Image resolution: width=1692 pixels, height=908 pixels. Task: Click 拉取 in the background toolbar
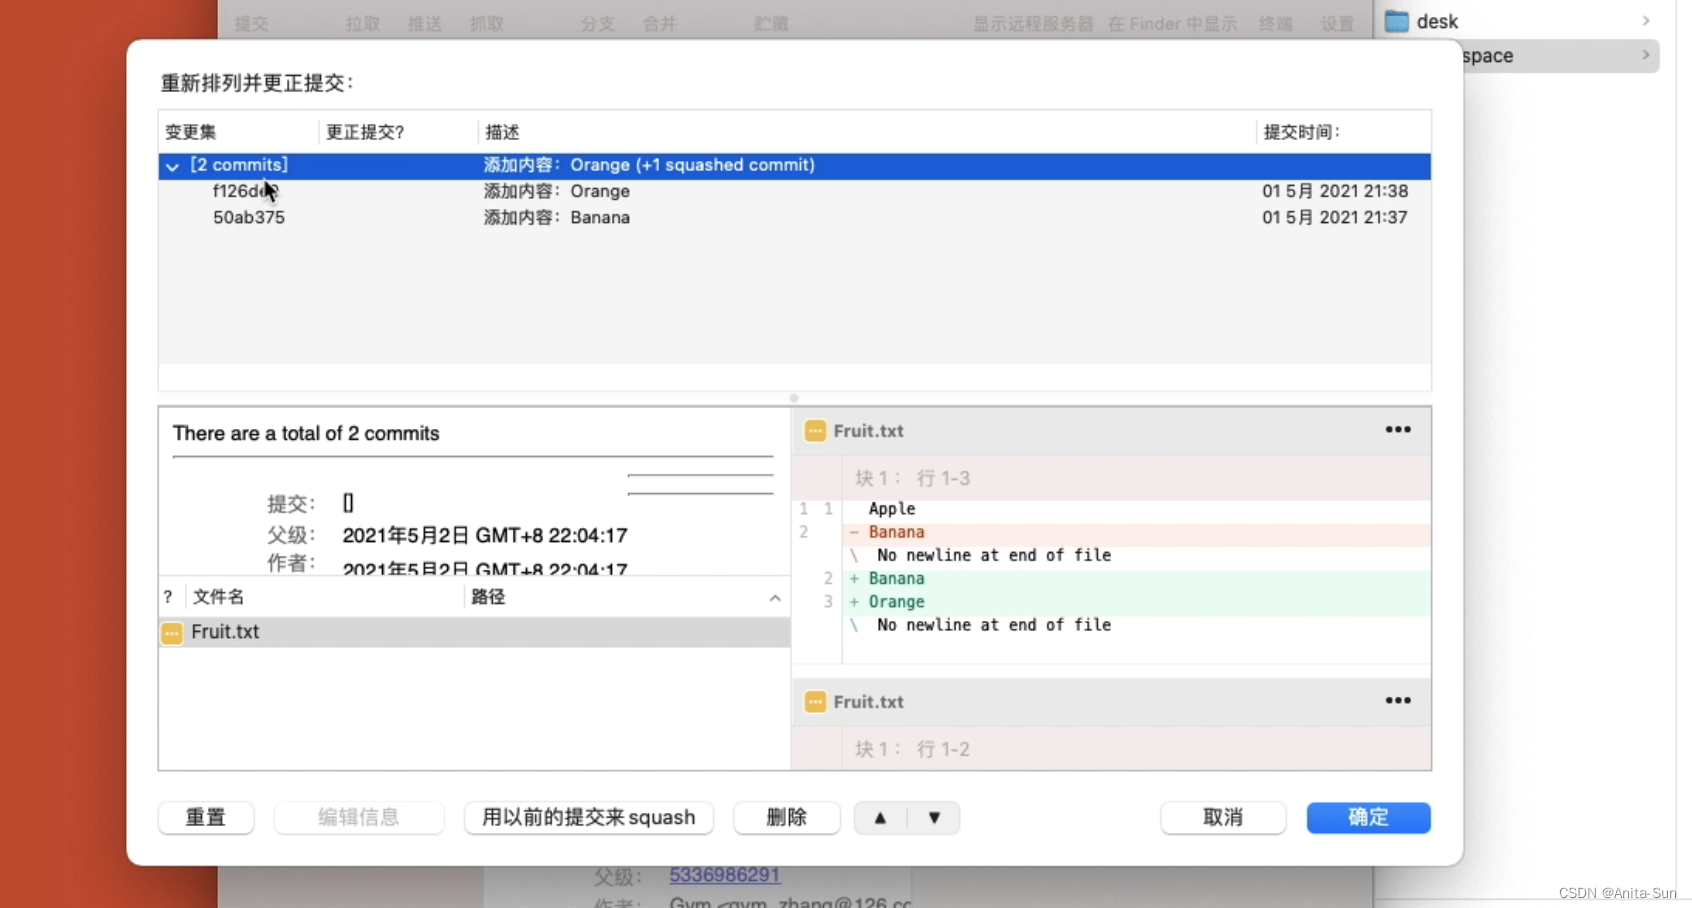tap(363, 23)
